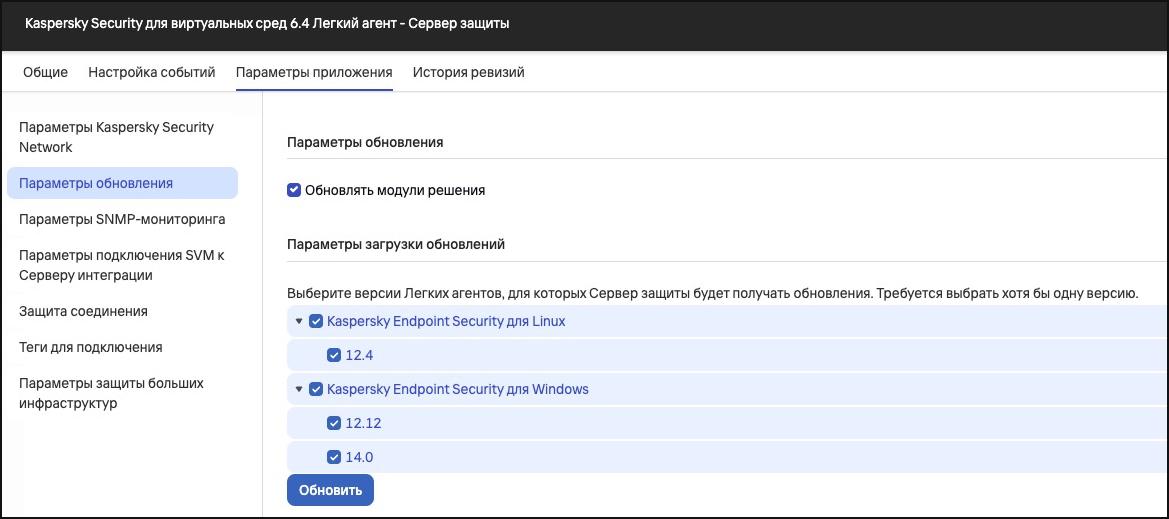
Task: Click the Обновить button
Action: (330, 490)
